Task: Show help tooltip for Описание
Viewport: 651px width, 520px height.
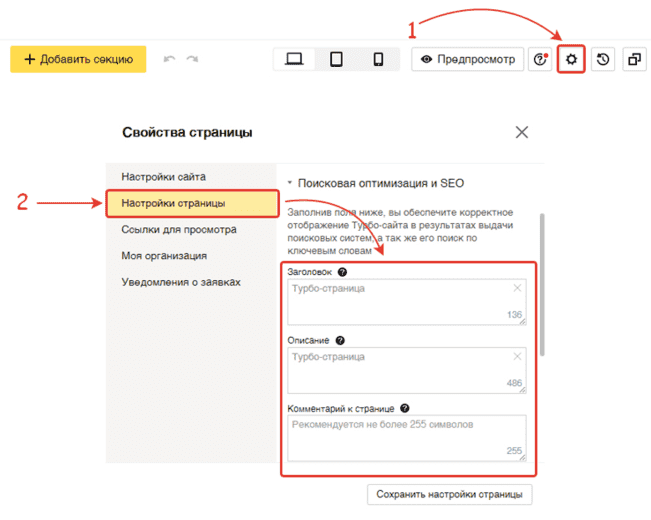Action: [340, 341]
